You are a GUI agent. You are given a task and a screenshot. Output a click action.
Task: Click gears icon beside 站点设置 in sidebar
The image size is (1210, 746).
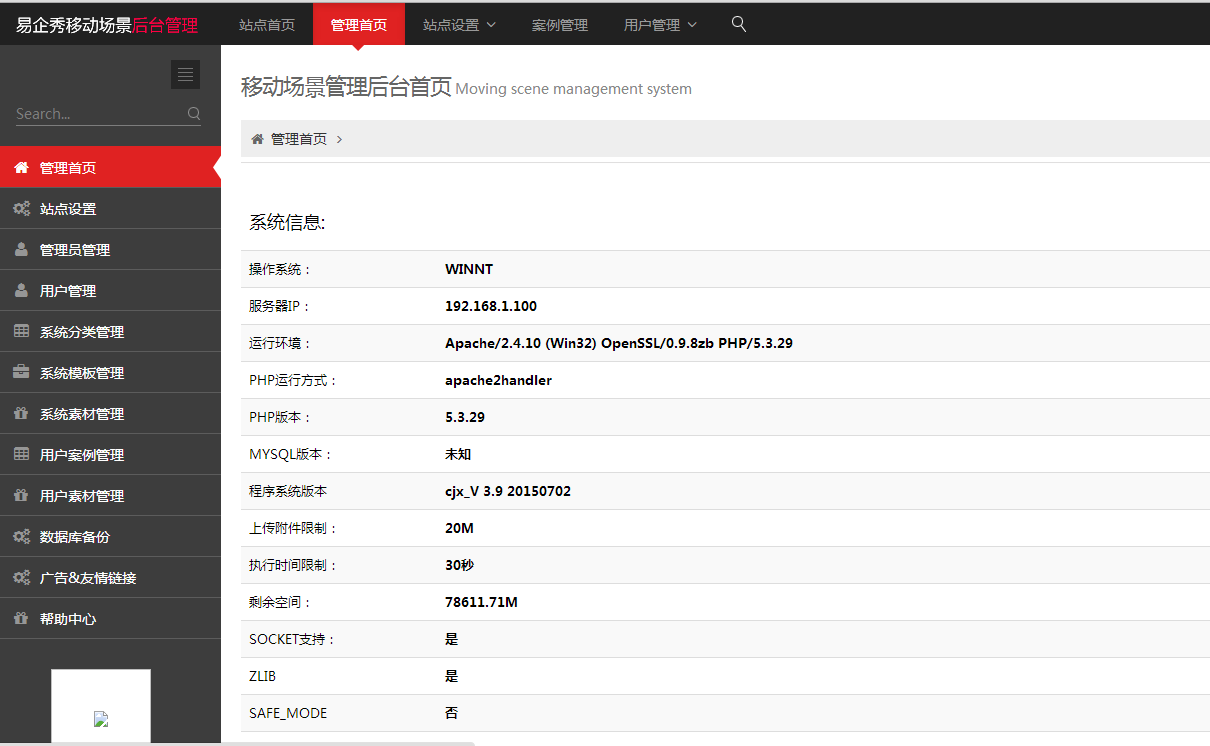point(21,209)
